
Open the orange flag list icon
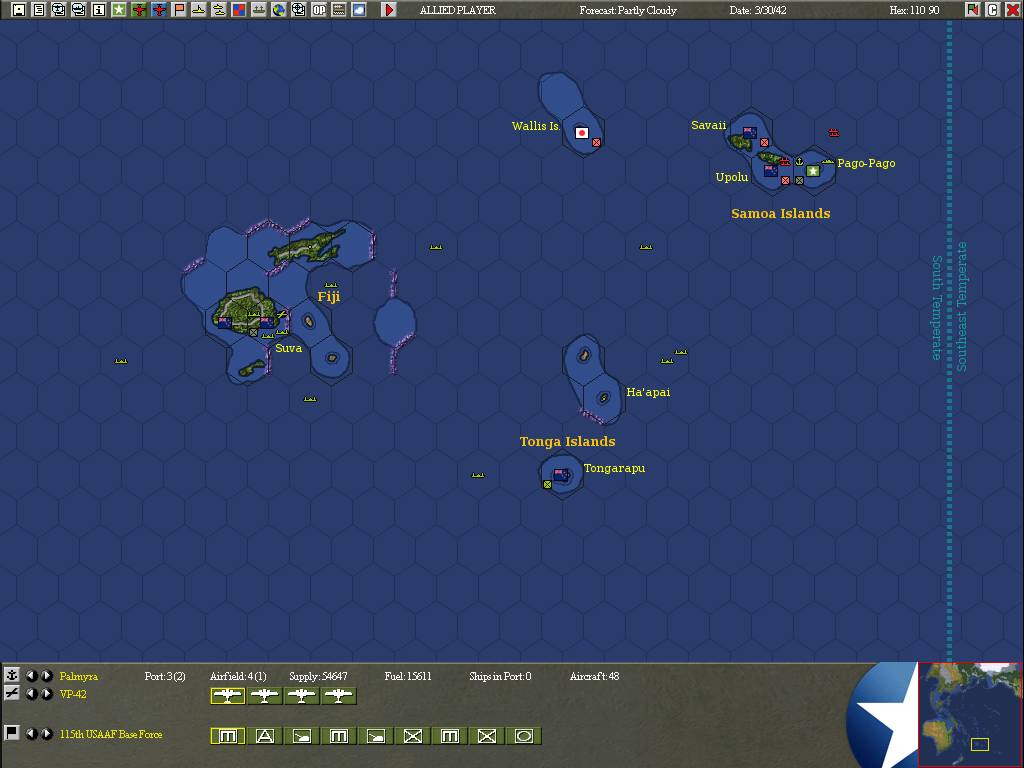178,10
